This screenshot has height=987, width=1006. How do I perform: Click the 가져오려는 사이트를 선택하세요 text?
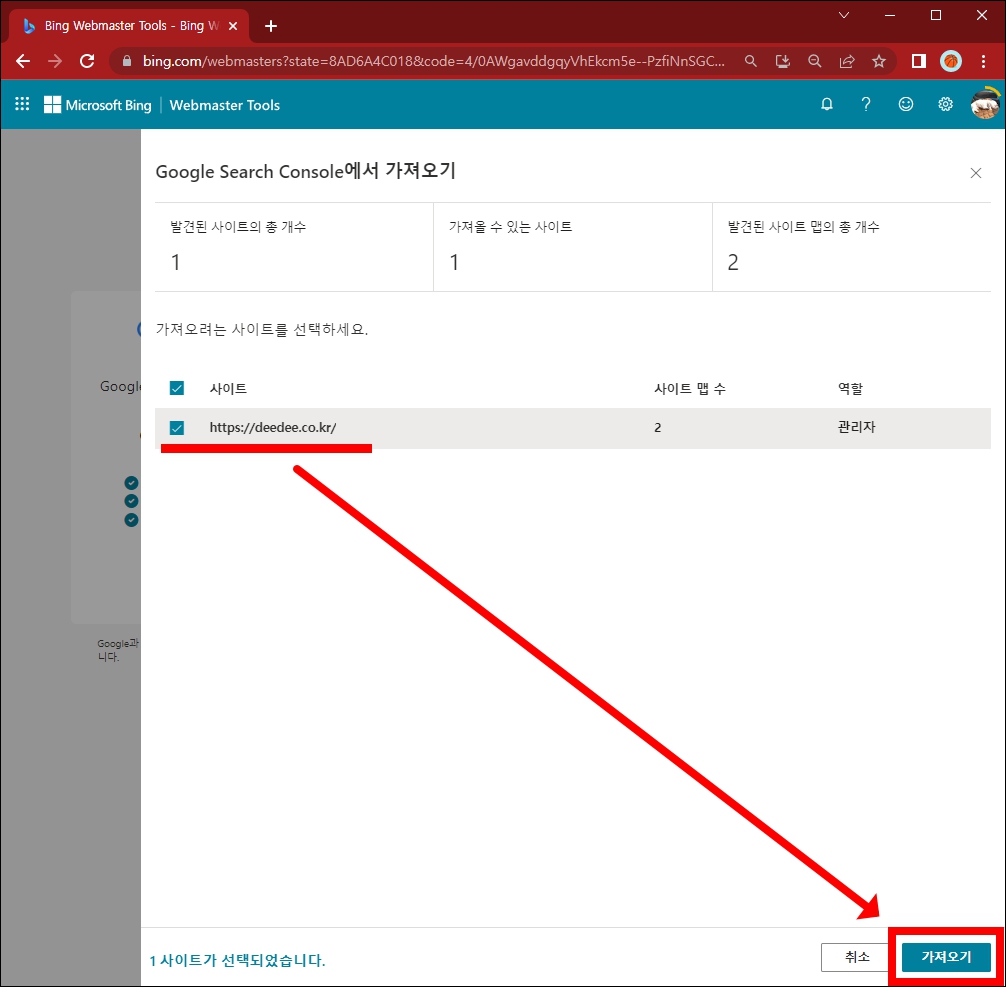pyautogui.click(x=262, y=330)
